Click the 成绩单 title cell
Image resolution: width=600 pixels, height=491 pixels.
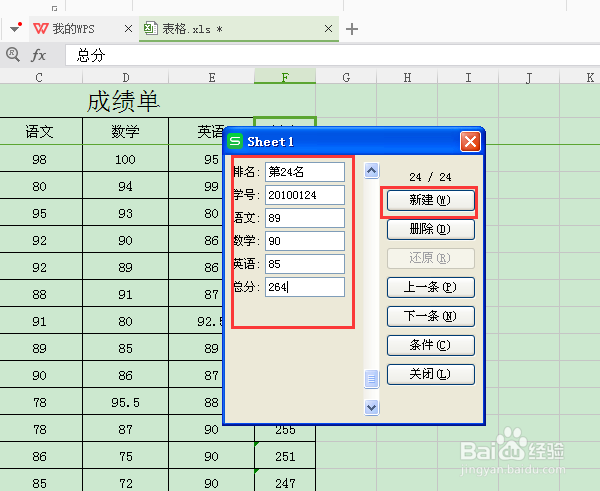click(122, 101)
